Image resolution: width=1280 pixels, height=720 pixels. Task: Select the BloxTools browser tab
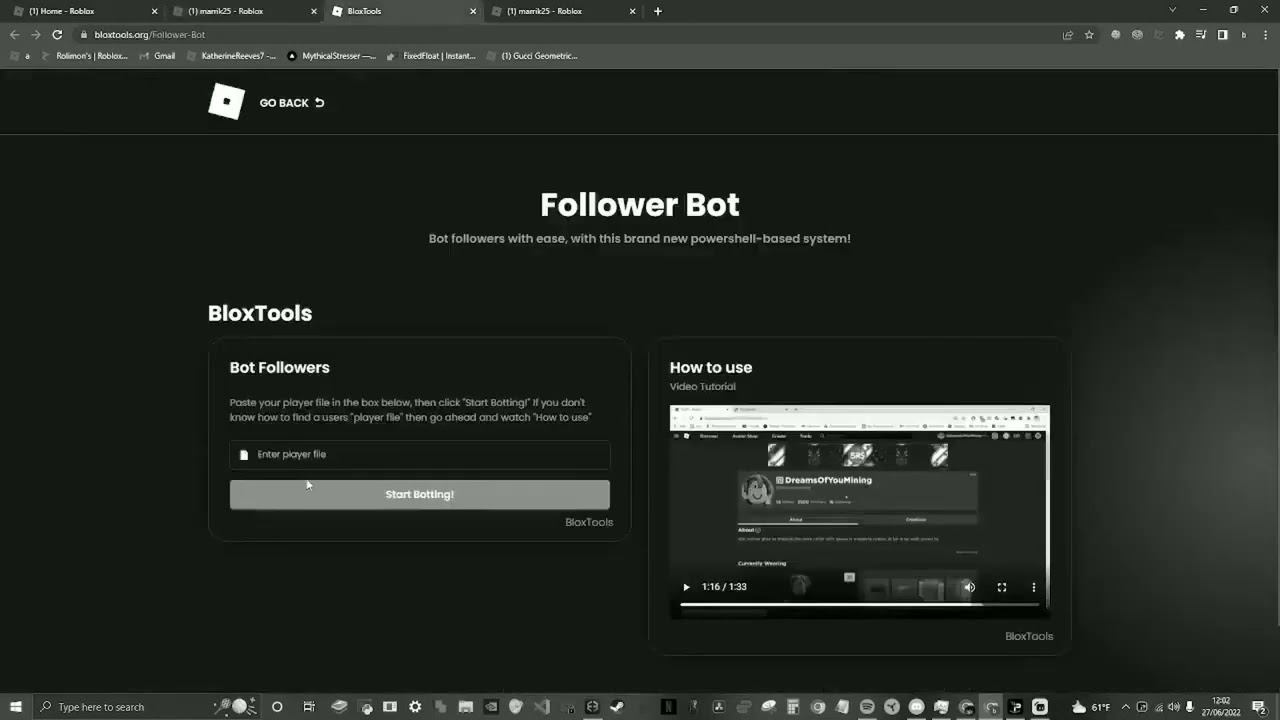coord(402,11)
